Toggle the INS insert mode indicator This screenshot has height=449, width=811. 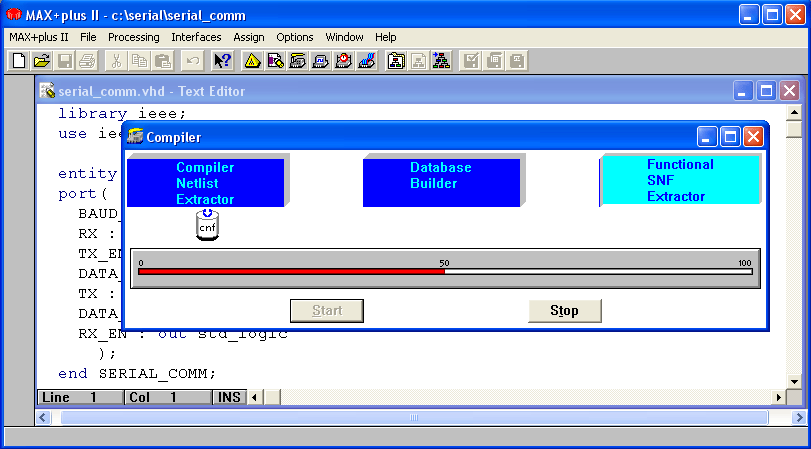point(229,397)
